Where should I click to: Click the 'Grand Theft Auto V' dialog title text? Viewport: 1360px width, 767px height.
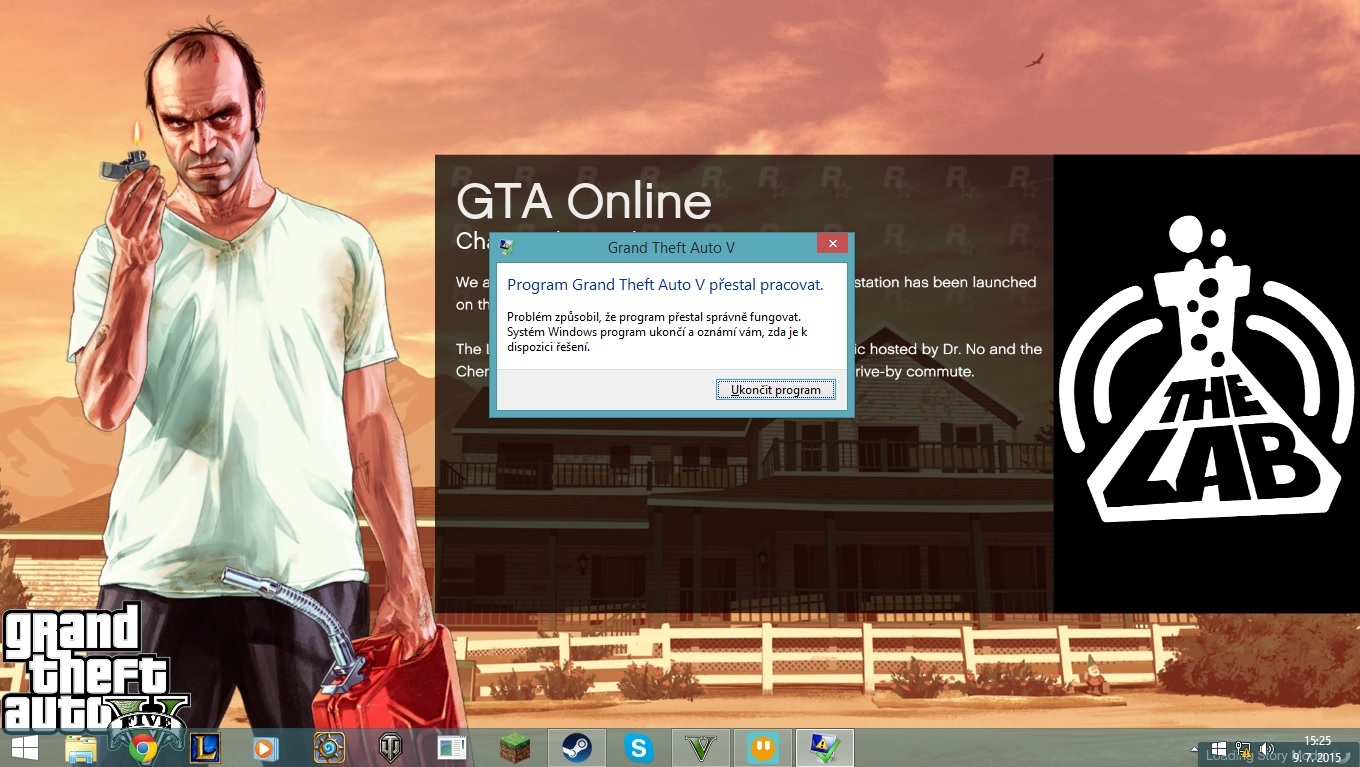pyautogui.click(x=671, y=246)
